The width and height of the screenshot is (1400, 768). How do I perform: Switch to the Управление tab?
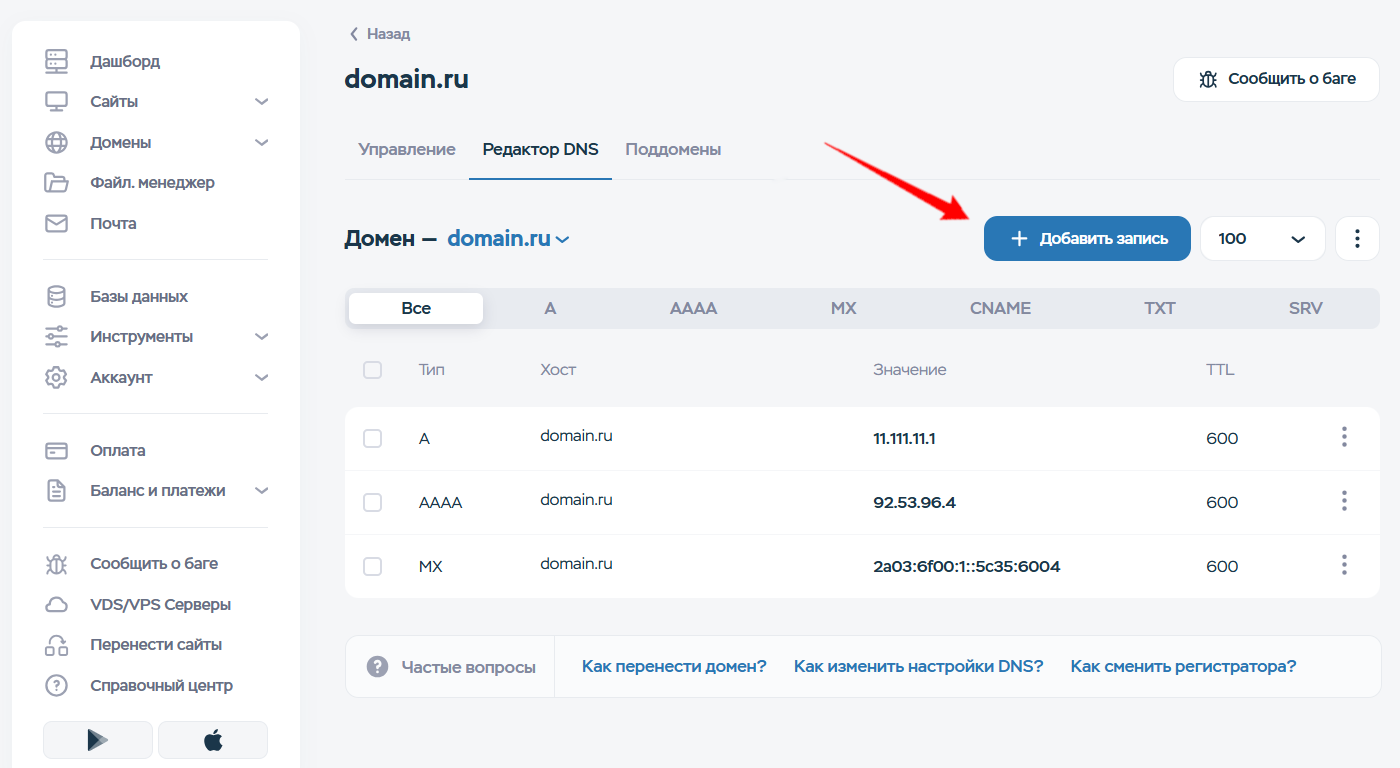click(x=407, y=150)
